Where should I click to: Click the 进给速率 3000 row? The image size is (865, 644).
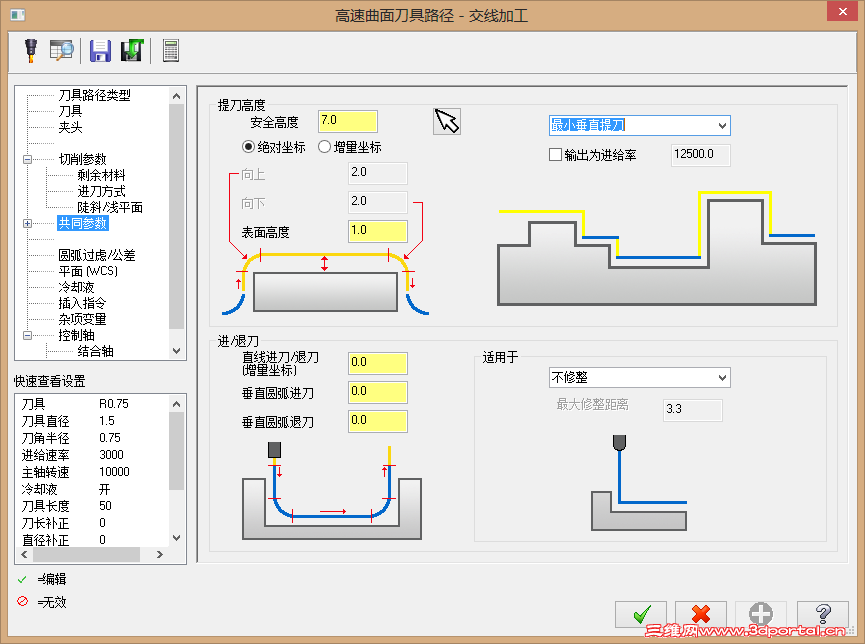tap(92, 455)
